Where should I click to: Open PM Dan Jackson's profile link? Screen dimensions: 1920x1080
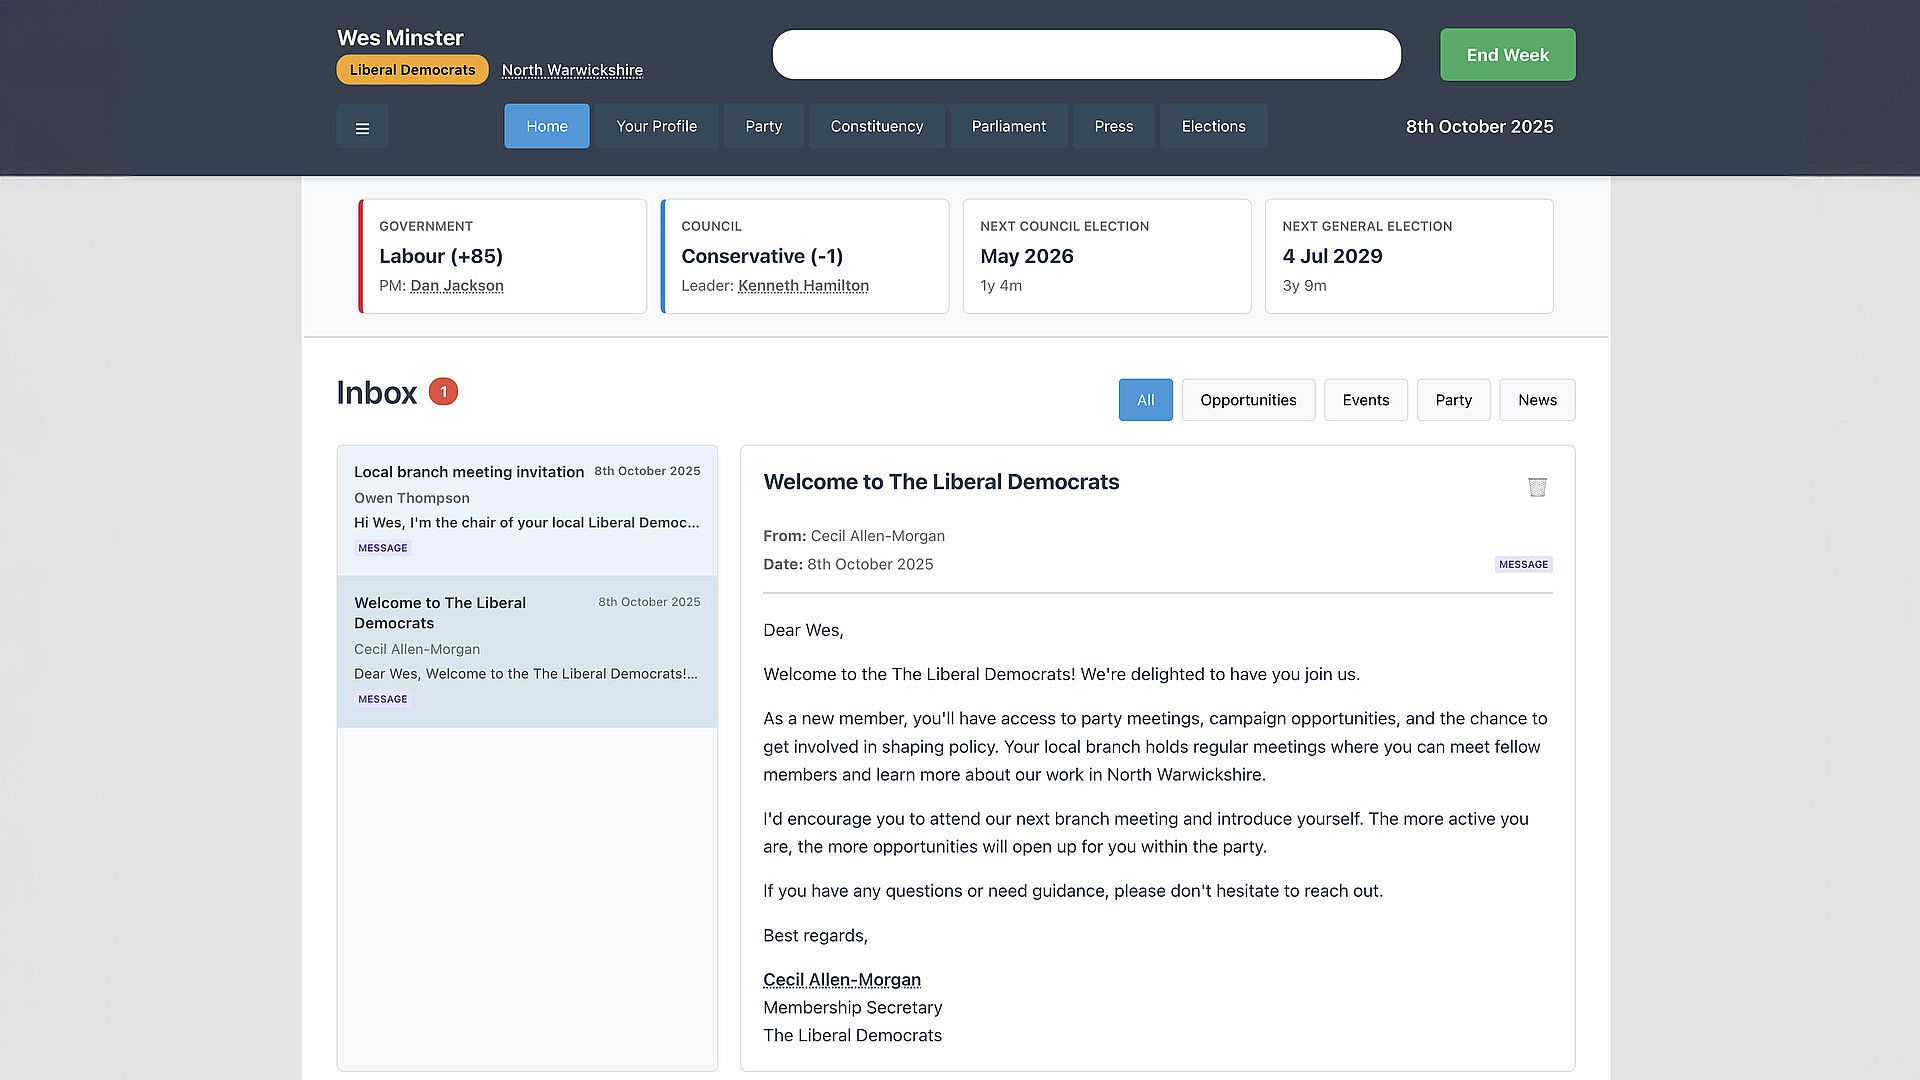(x=456, y=286)
